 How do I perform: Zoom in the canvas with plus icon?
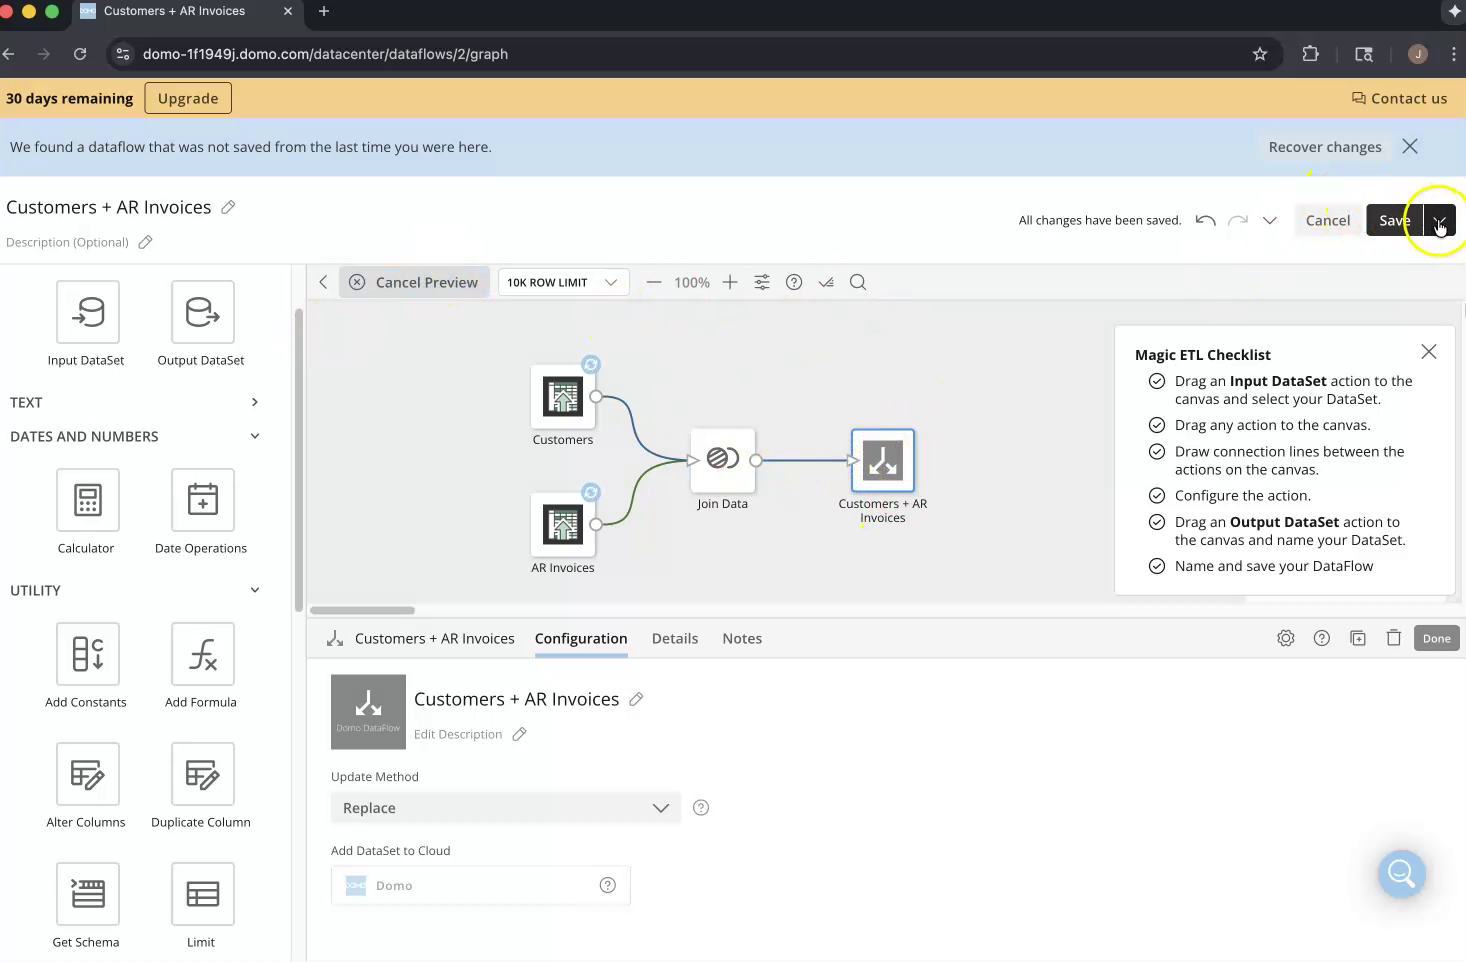pos(730,282)
